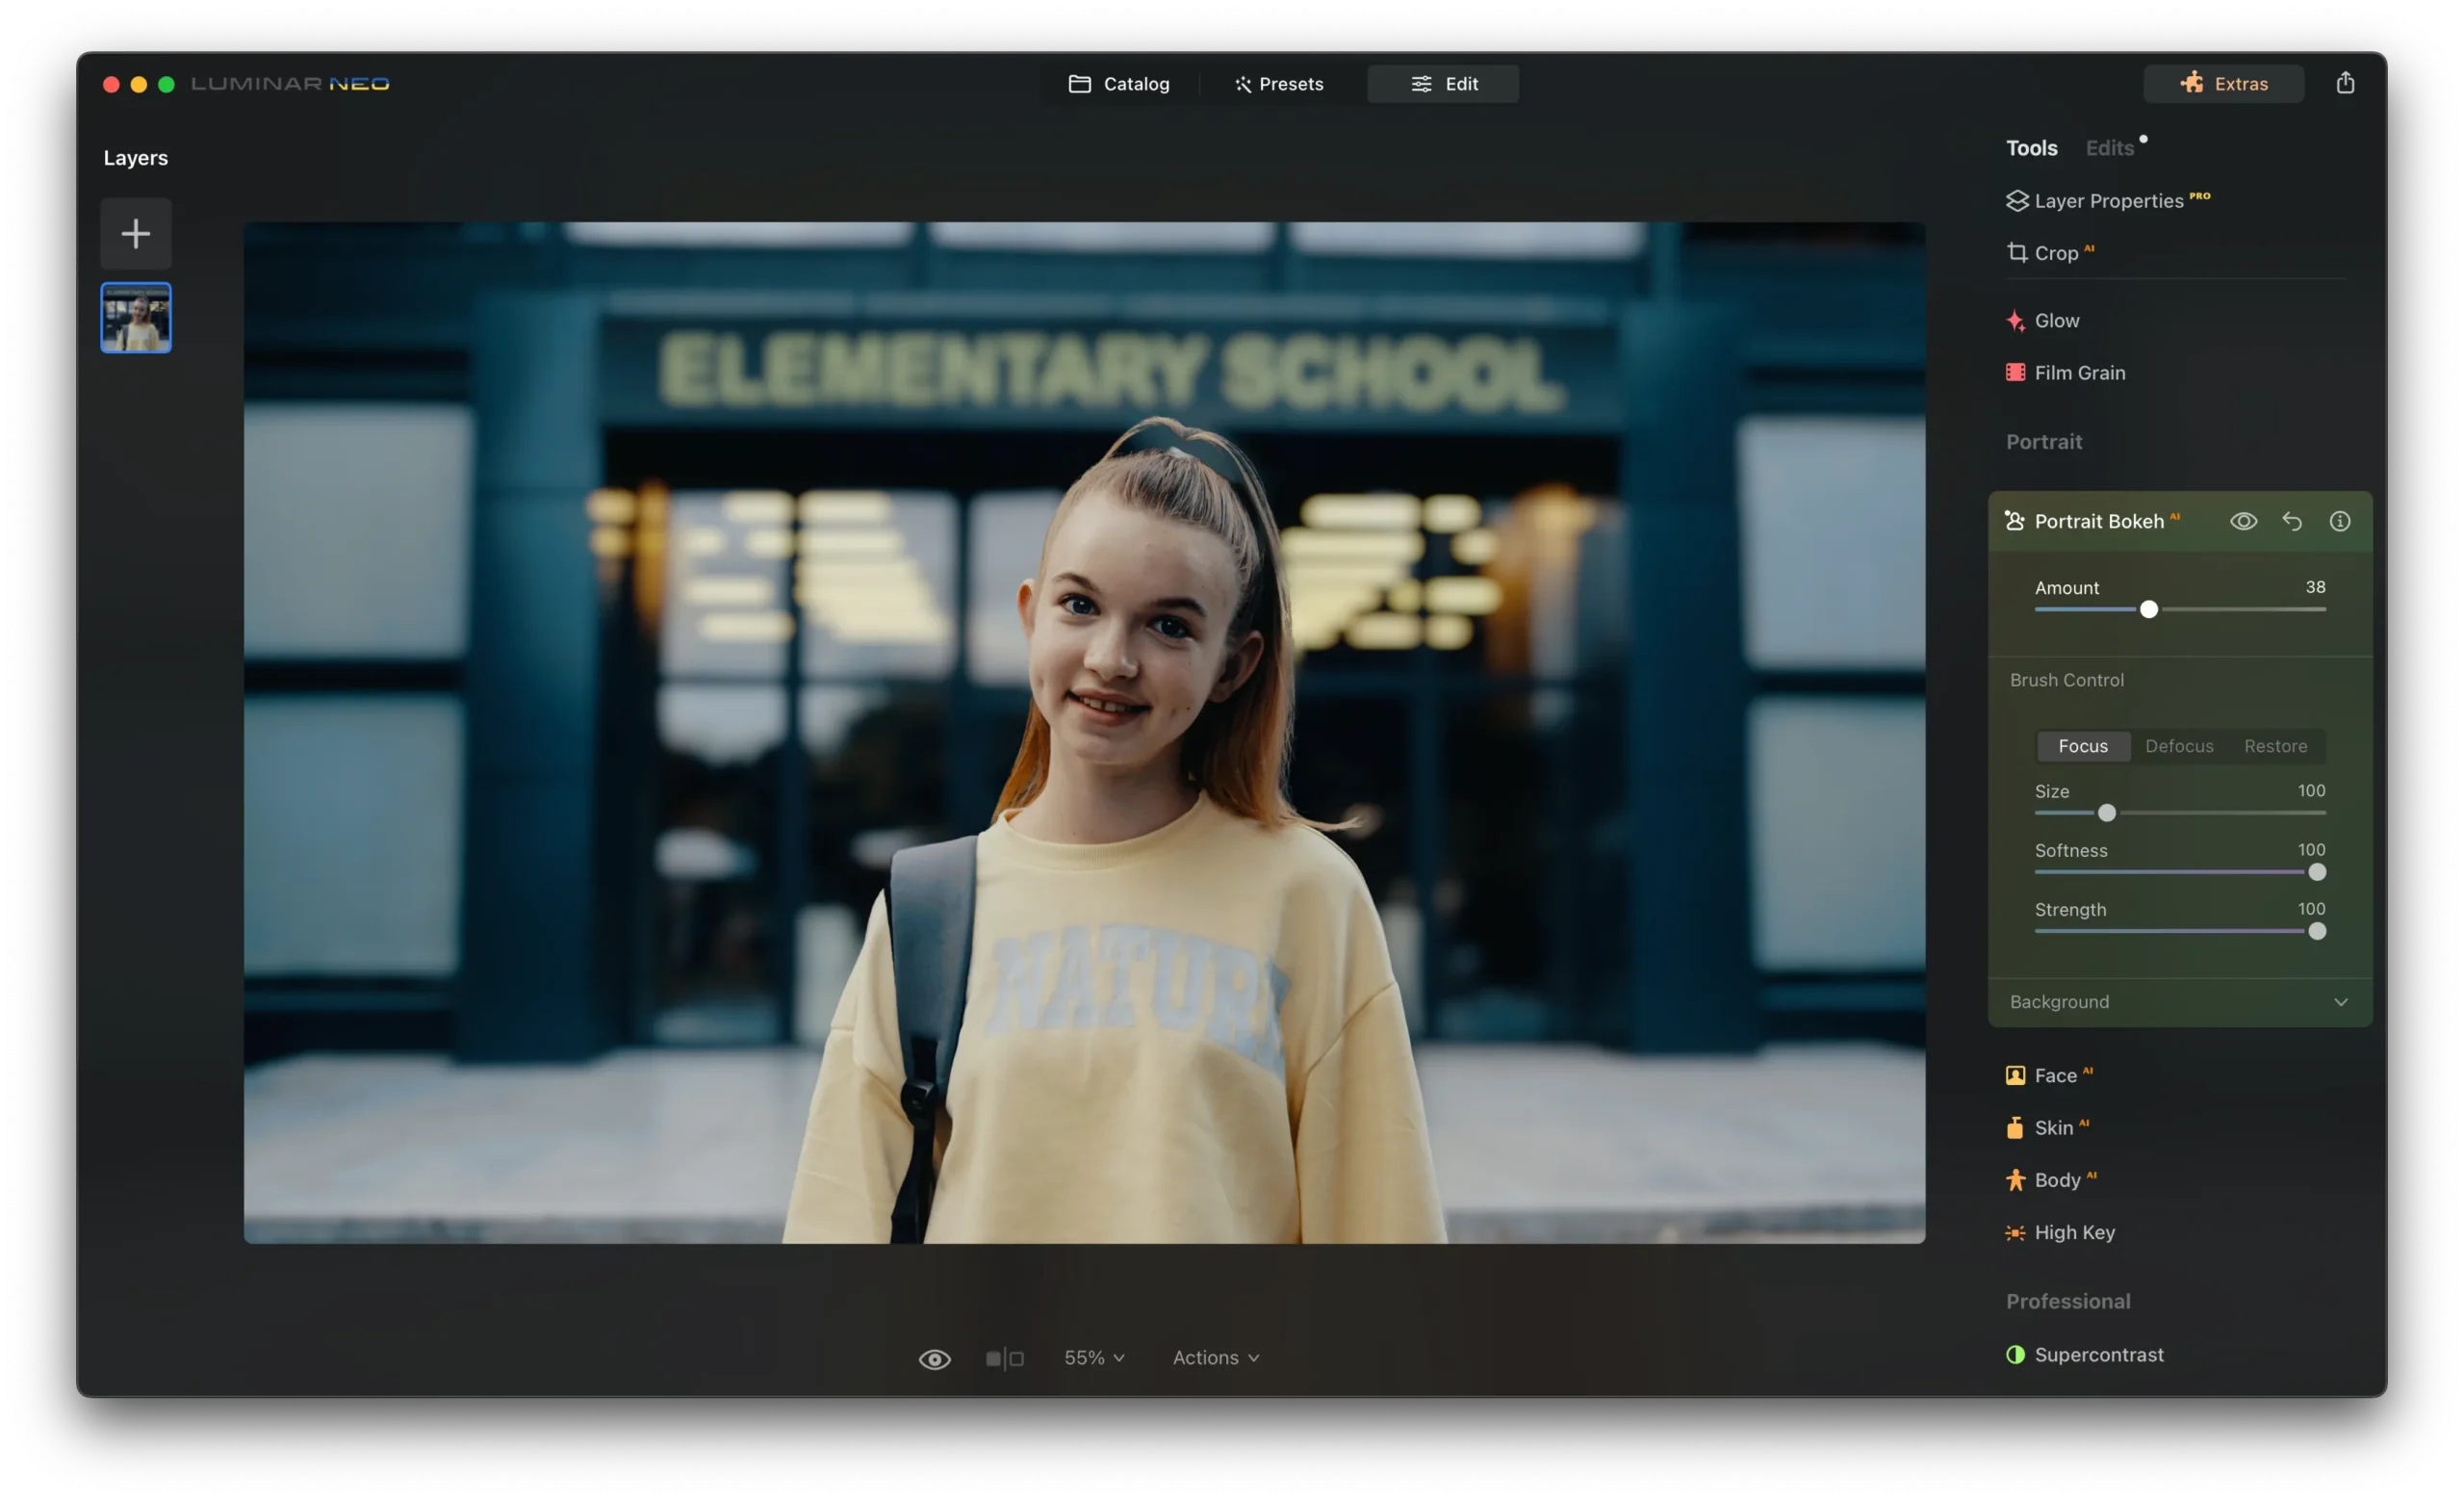The image size is (2464, 1499).
Task: Toggle Portrait Bokeh visibility eye
Action: (x=2243, y=521)
